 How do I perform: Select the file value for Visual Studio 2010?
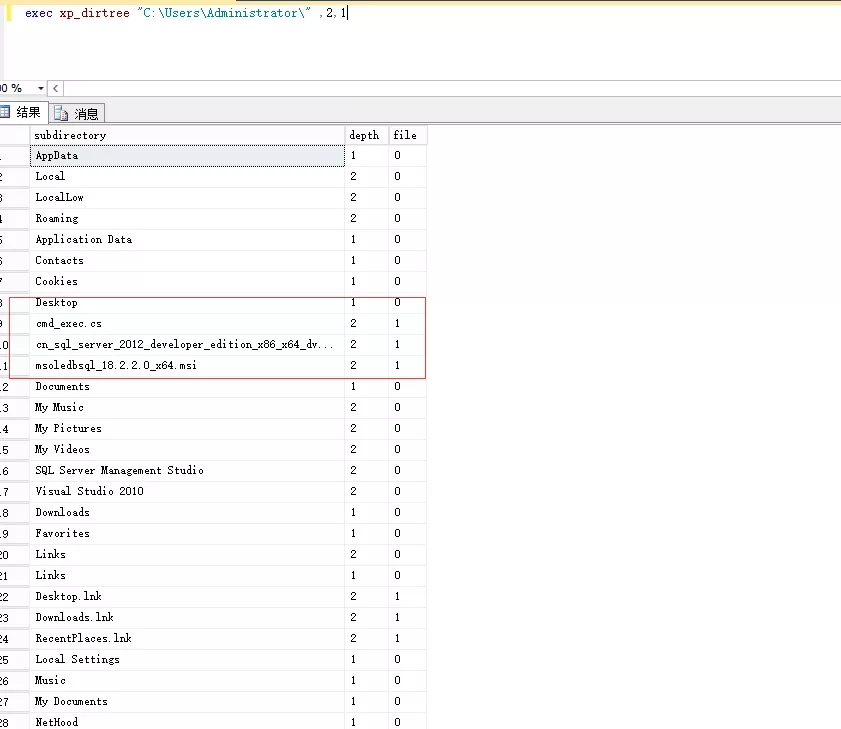point(408,491)
